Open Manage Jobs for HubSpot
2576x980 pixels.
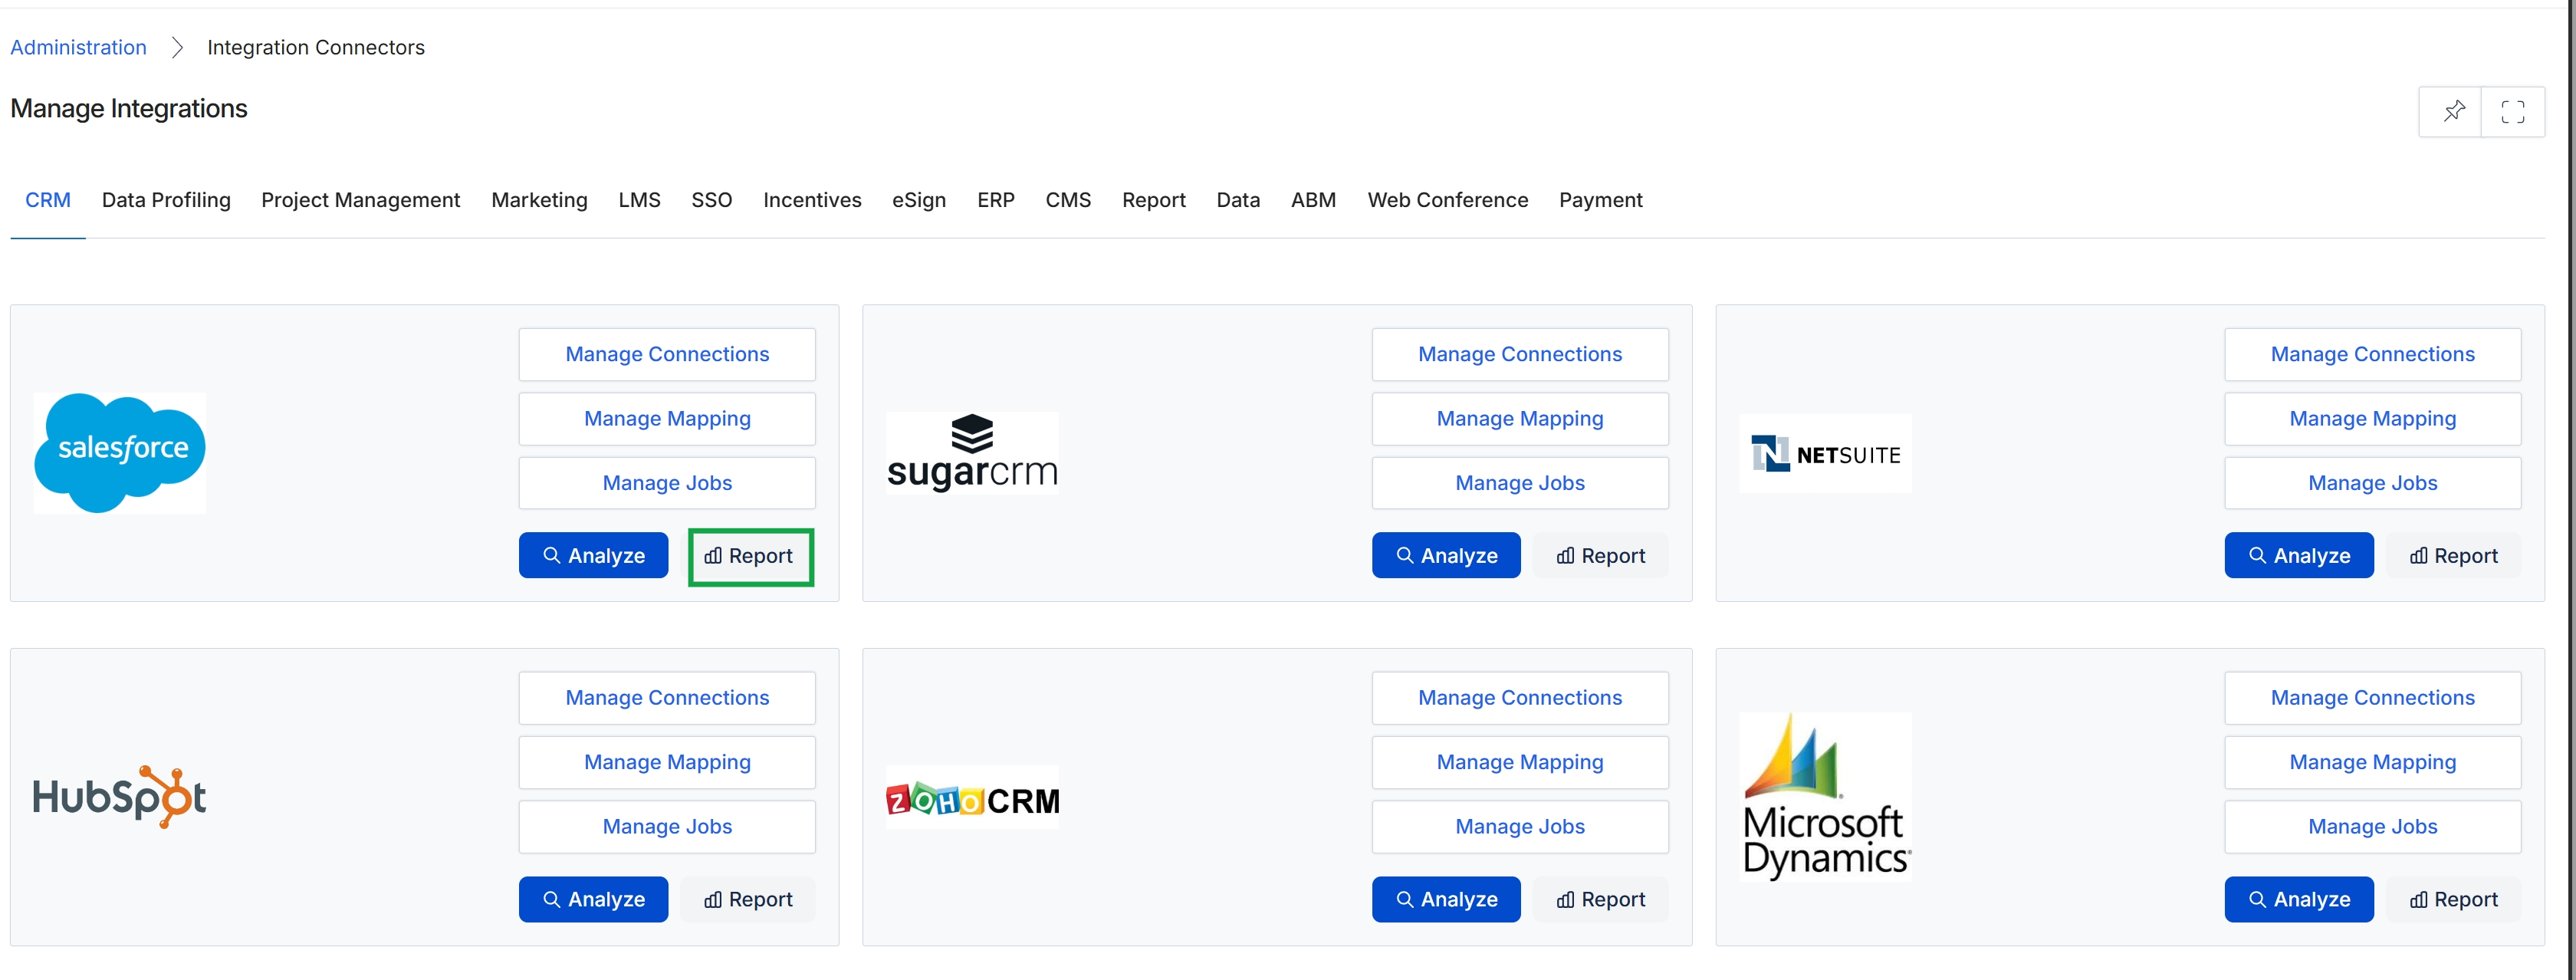(667, 827)
